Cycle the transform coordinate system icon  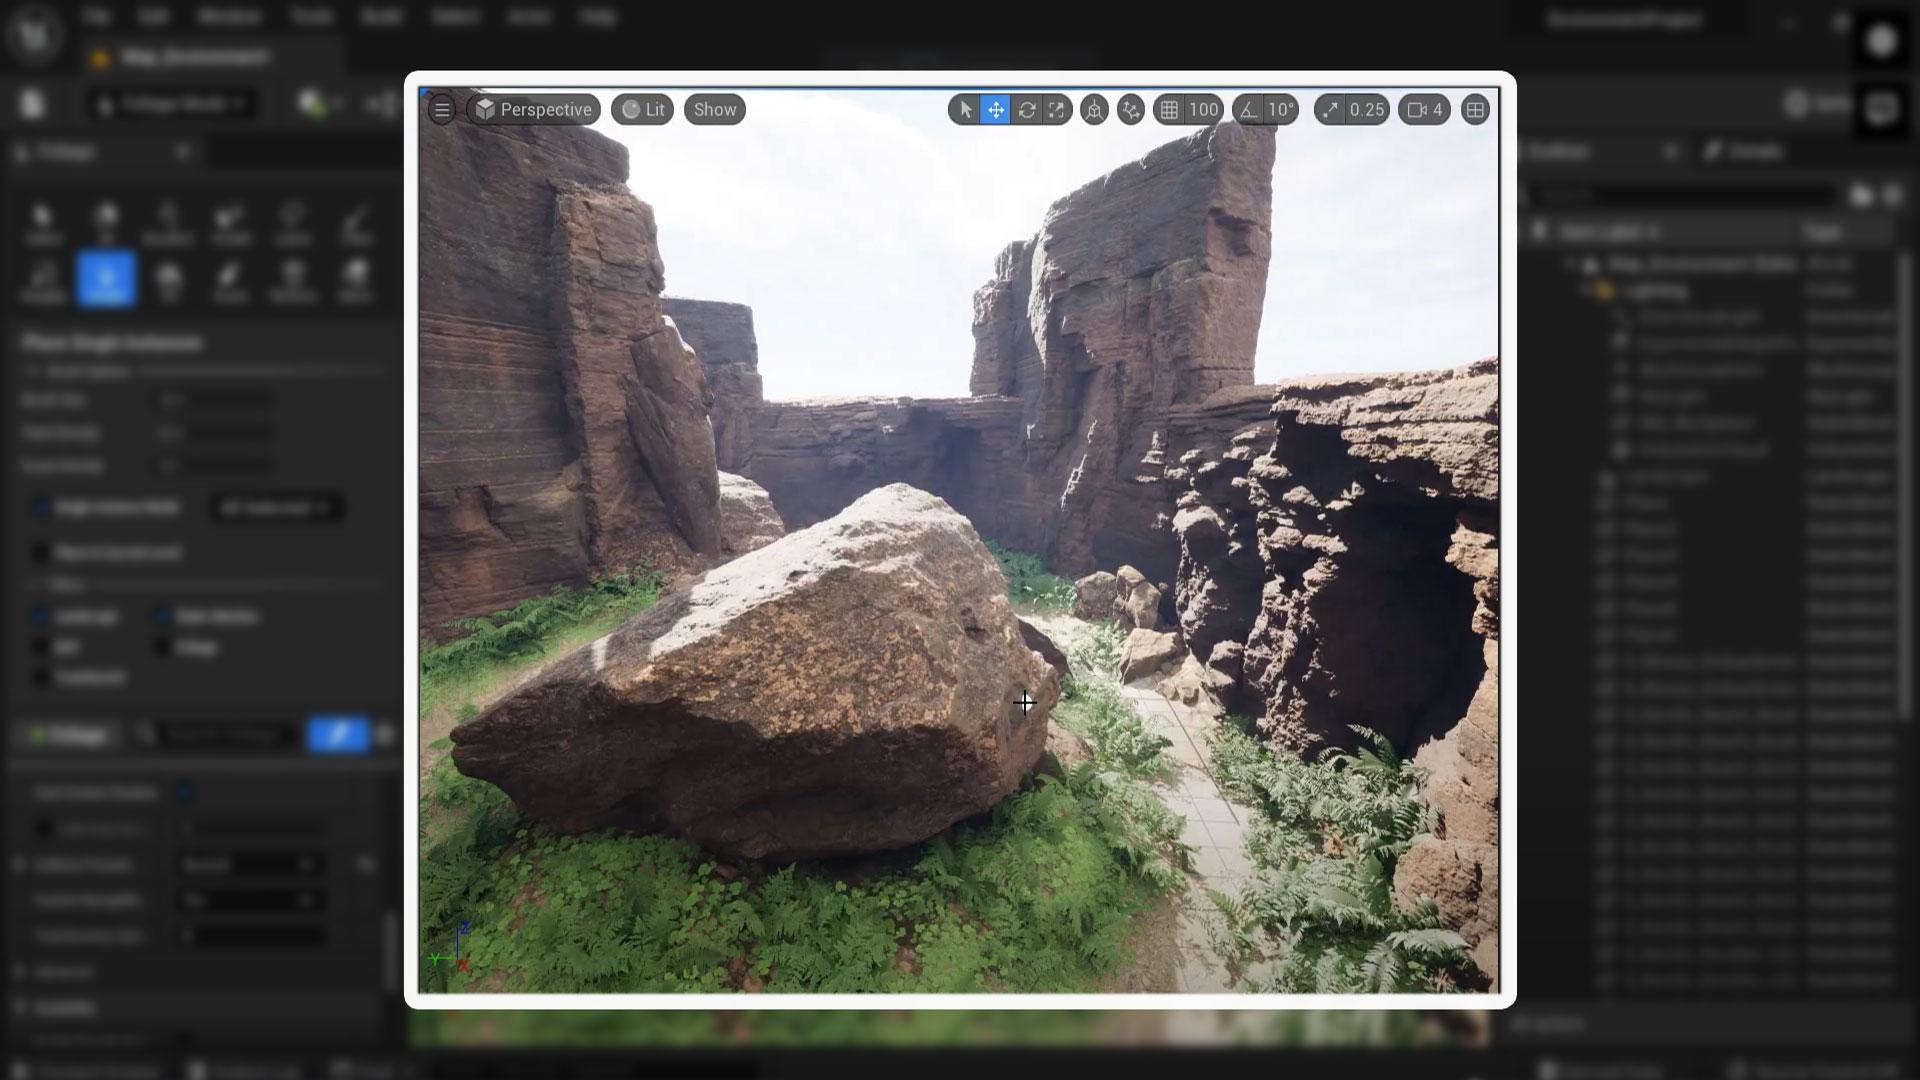coord(1094,110)
